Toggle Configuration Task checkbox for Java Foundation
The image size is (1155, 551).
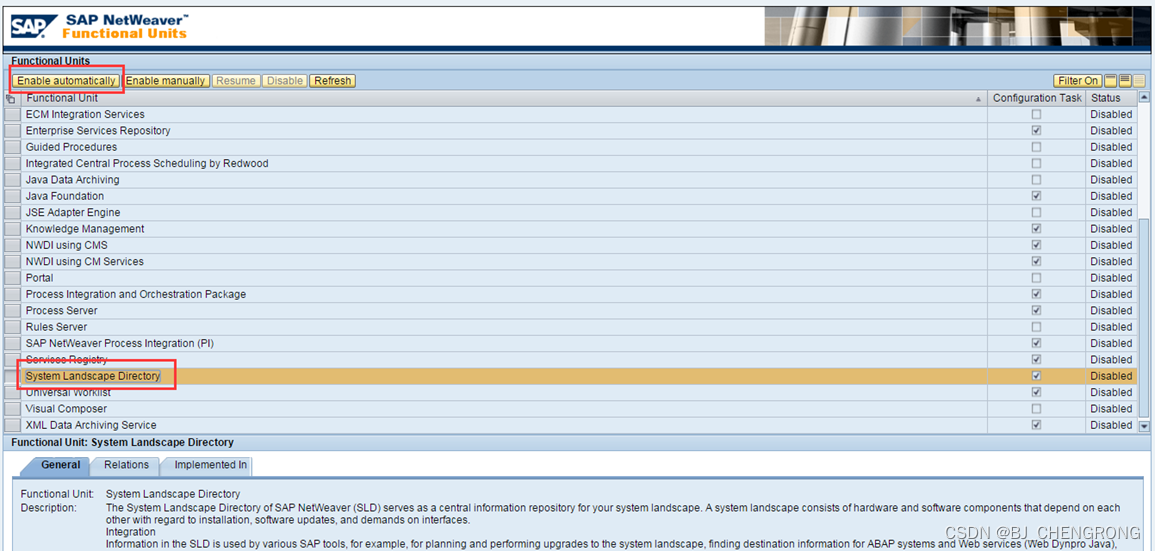click(1036, 196)
